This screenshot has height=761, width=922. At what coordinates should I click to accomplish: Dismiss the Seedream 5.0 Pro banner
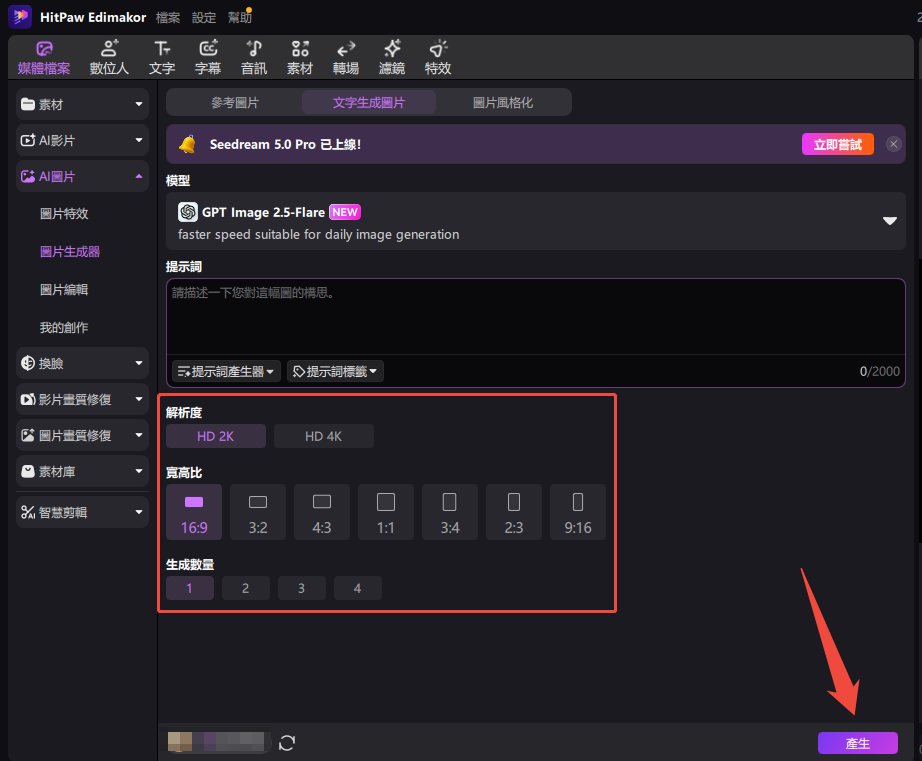tap(893, 144)
